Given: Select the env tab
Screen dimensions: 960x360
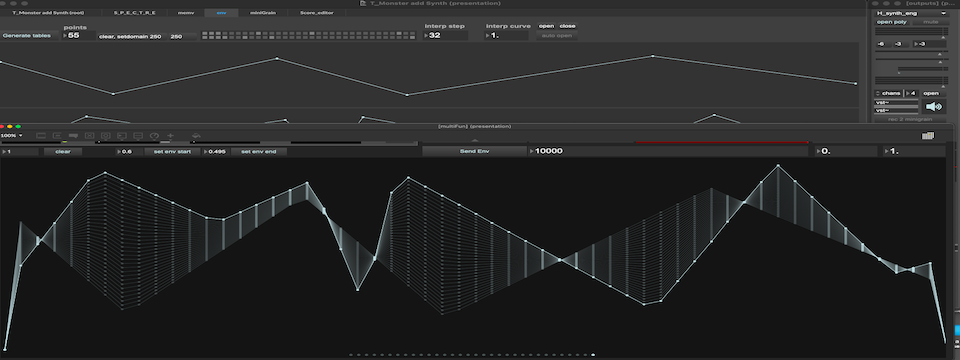Looking at the screenshot, I should coord(221,12).
